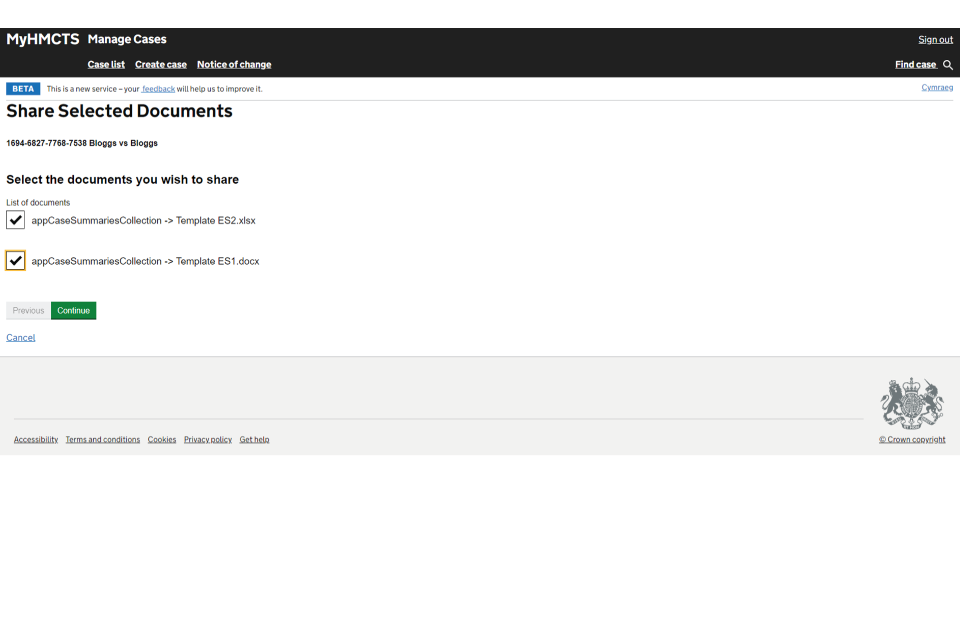Uncheck the Template ES2.xlsx checkbox
960x640 pixels.
pos(16,220)
